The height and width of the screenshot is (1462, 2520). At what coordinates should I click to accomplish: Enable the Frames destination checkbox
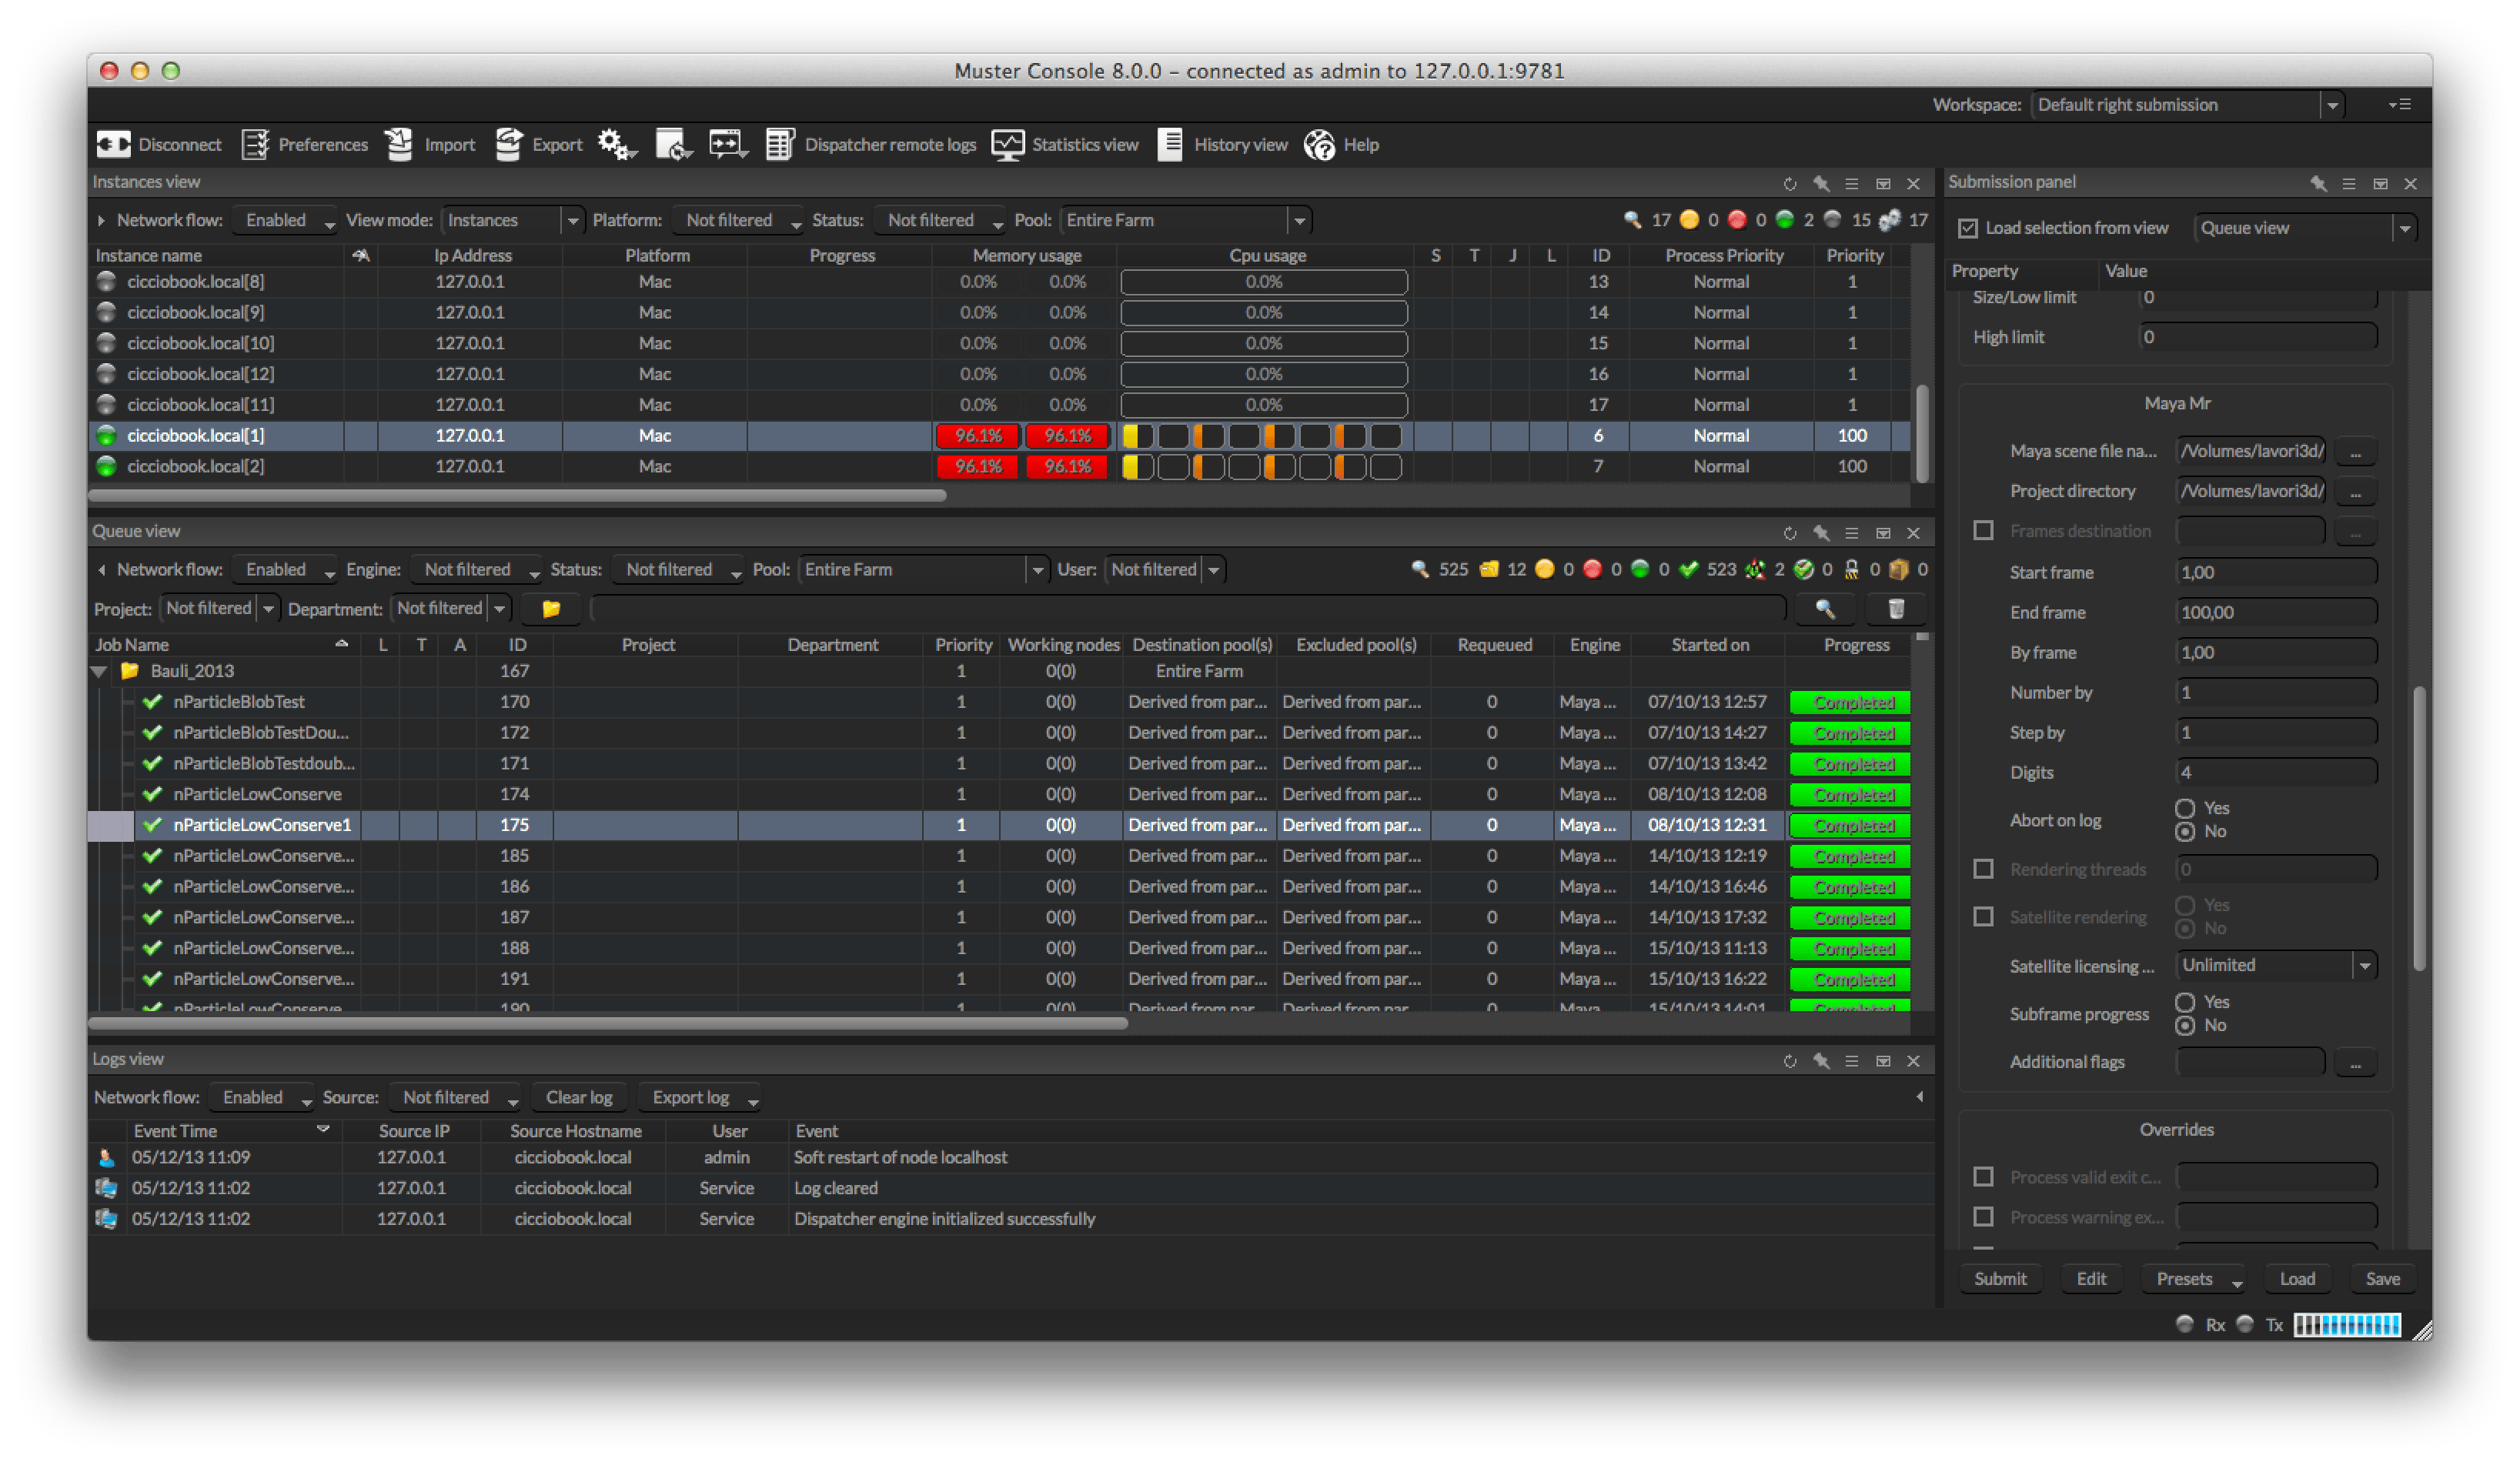(x=1984, y=530)
